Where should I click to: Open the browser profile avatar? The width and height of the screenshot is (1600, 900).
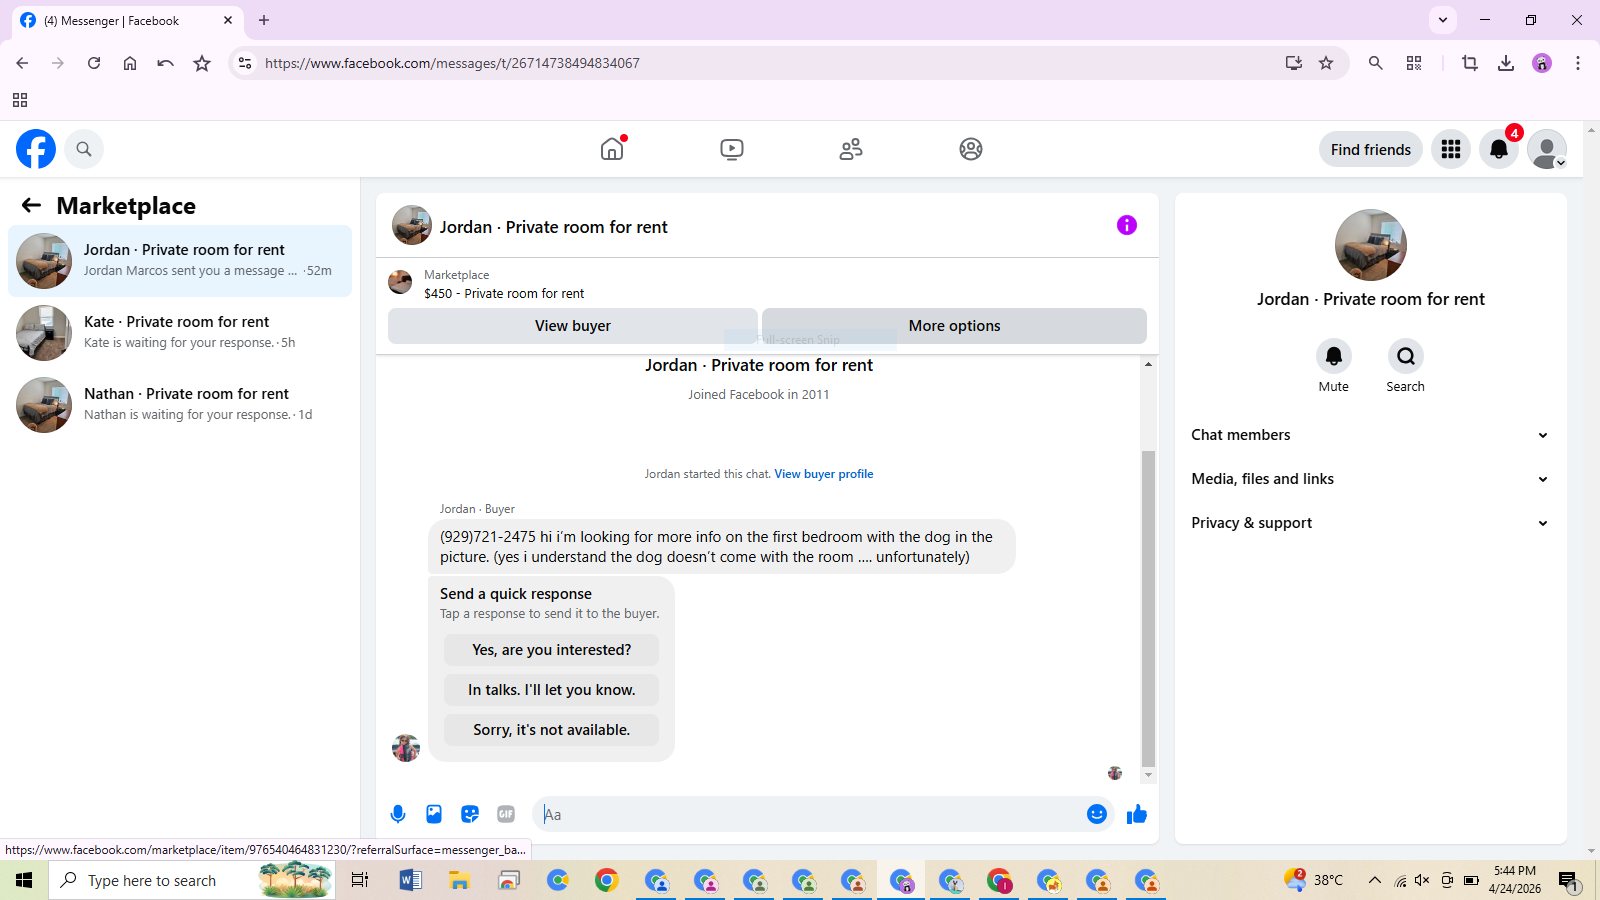[1542, 63]
